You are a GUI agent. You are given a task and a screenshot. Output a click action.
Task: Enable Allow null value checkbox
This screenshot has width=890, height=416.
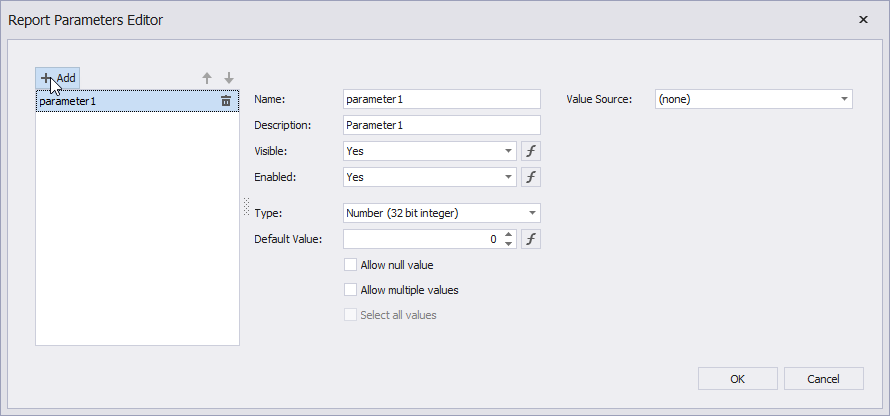click(350, 265)
